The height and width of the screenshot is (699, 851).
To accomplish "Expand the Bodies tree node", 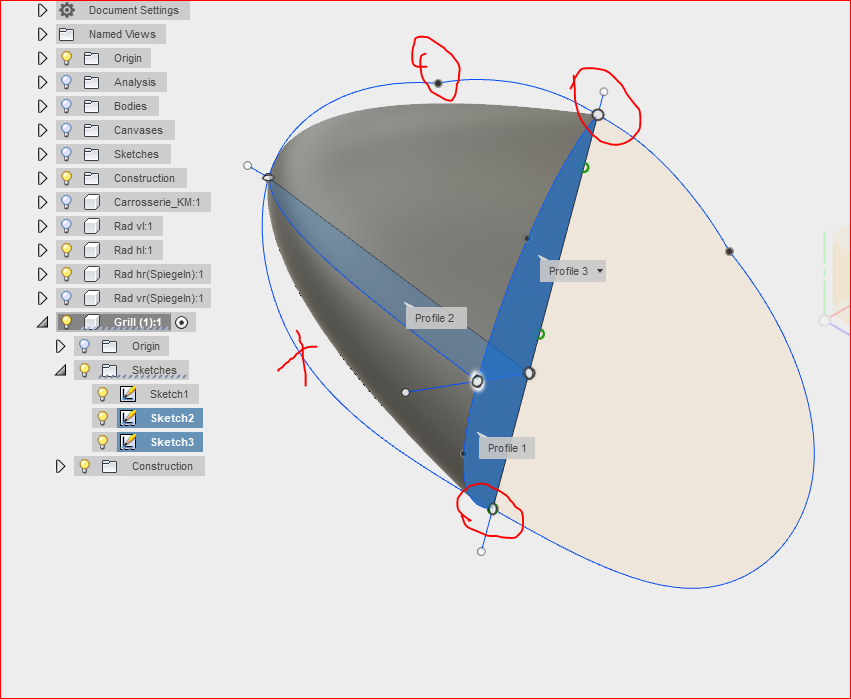I will [42, 105].
